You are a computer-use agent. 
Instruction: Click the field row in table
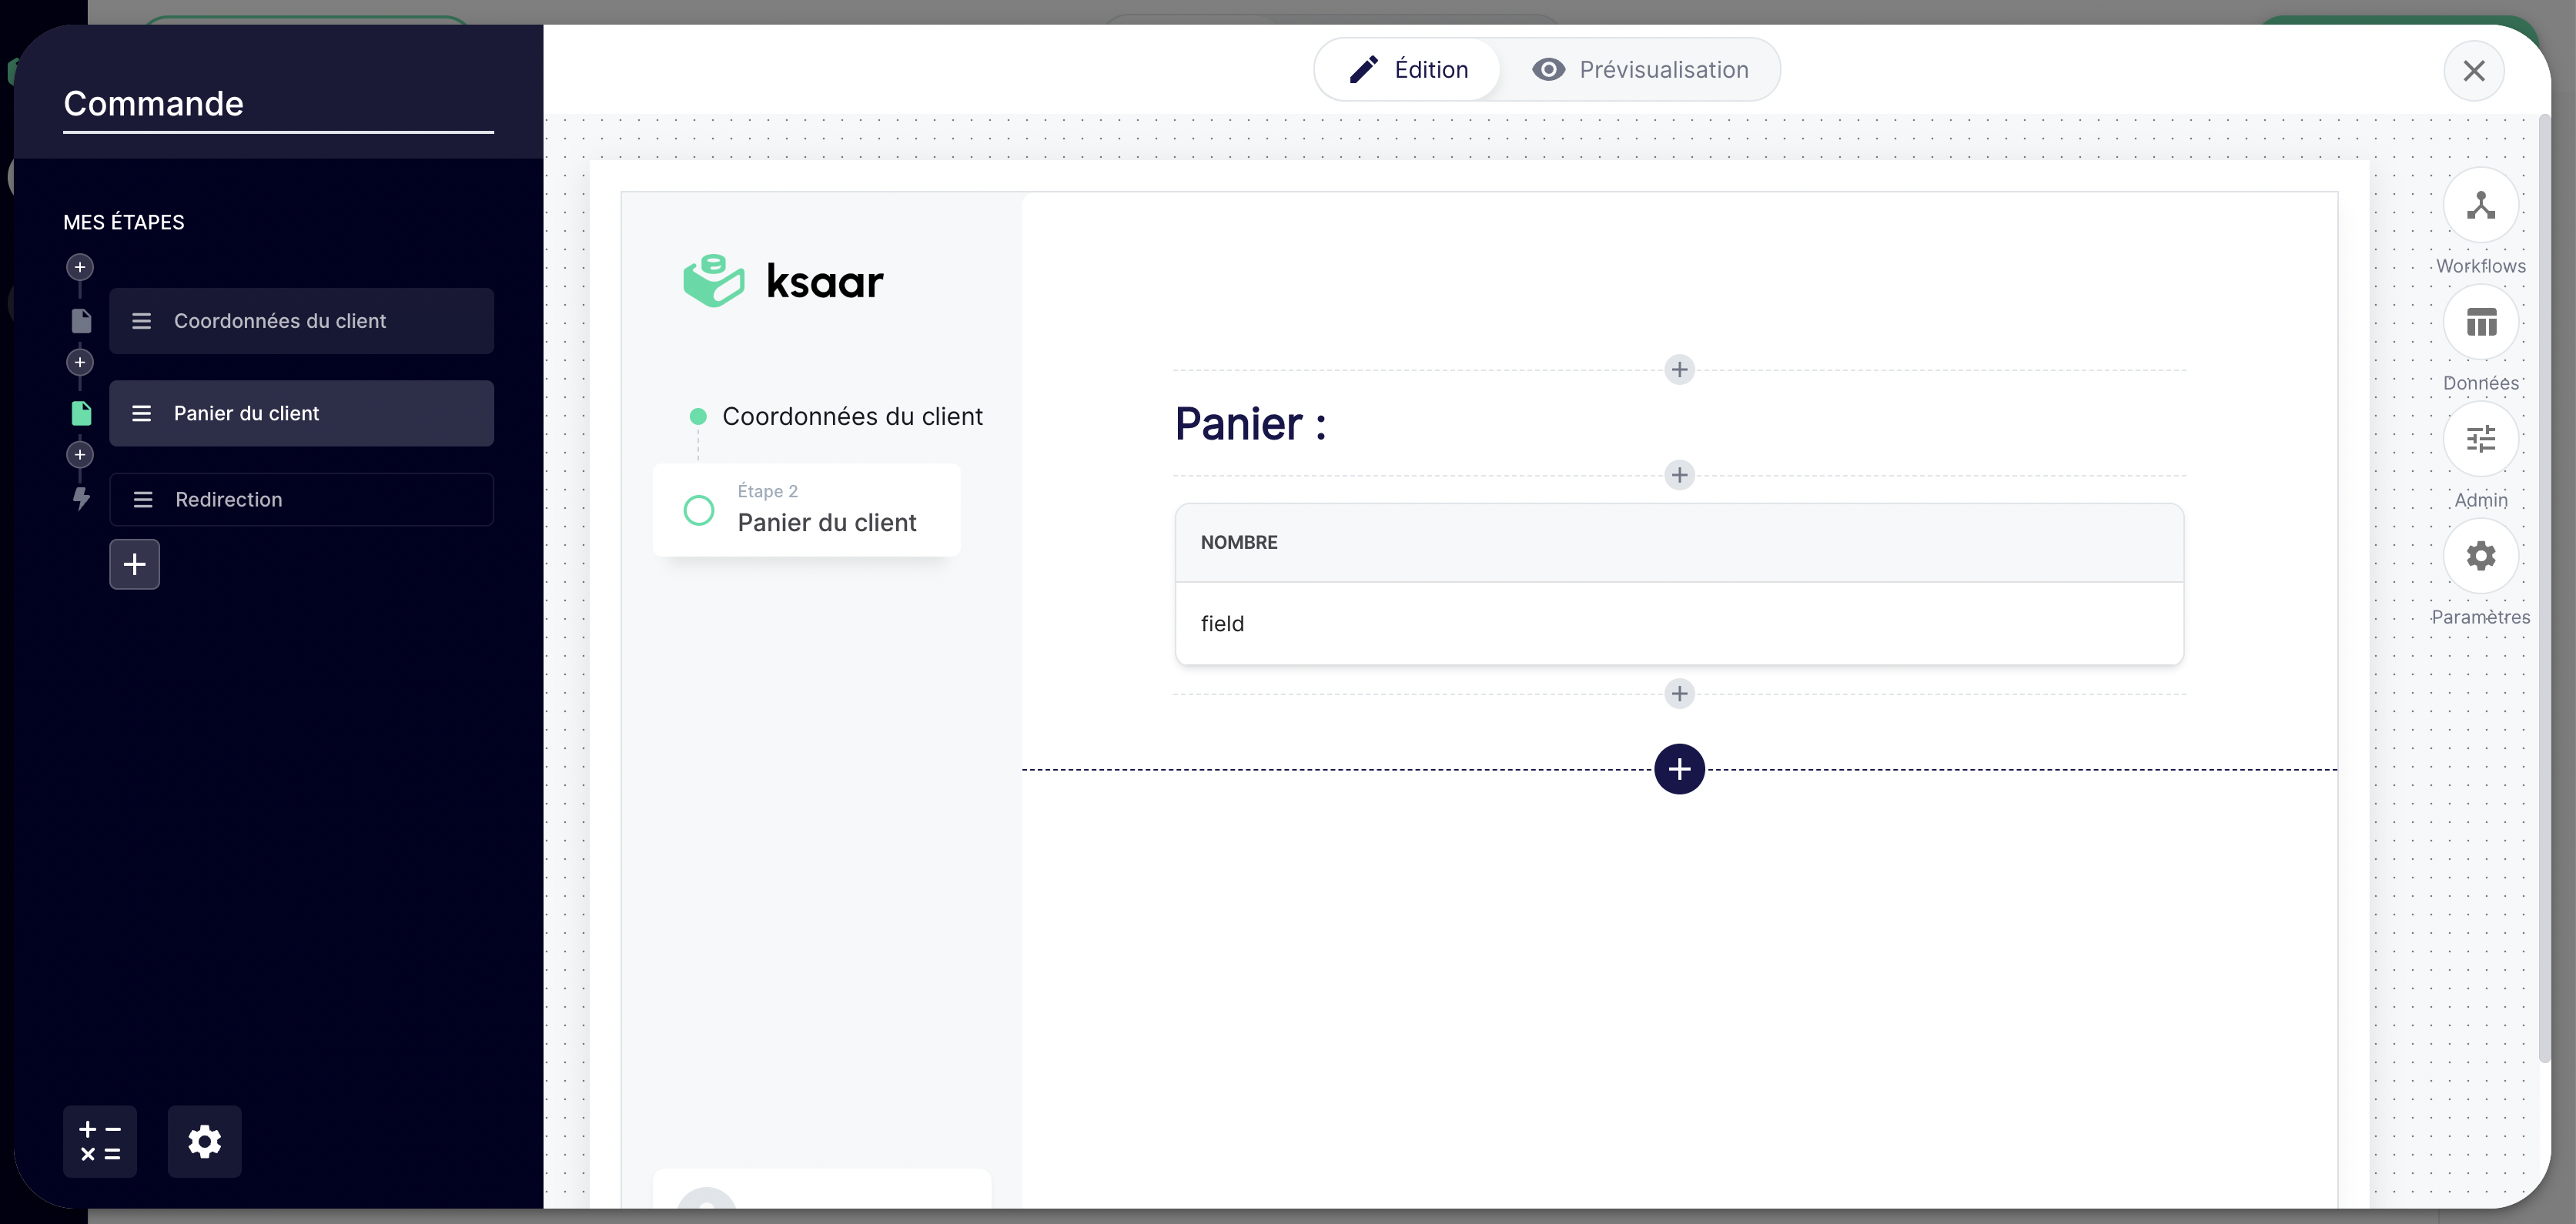pyautogui.click(x=1679, y=623)
